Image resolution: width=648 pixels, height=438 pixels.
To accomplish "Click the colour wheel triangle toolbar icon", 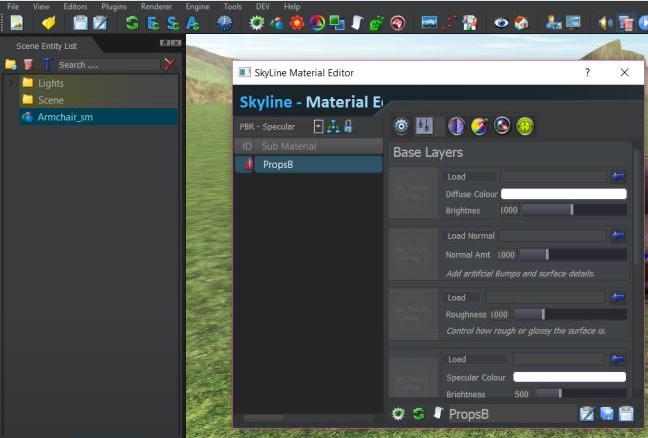I will pos(317,23).
